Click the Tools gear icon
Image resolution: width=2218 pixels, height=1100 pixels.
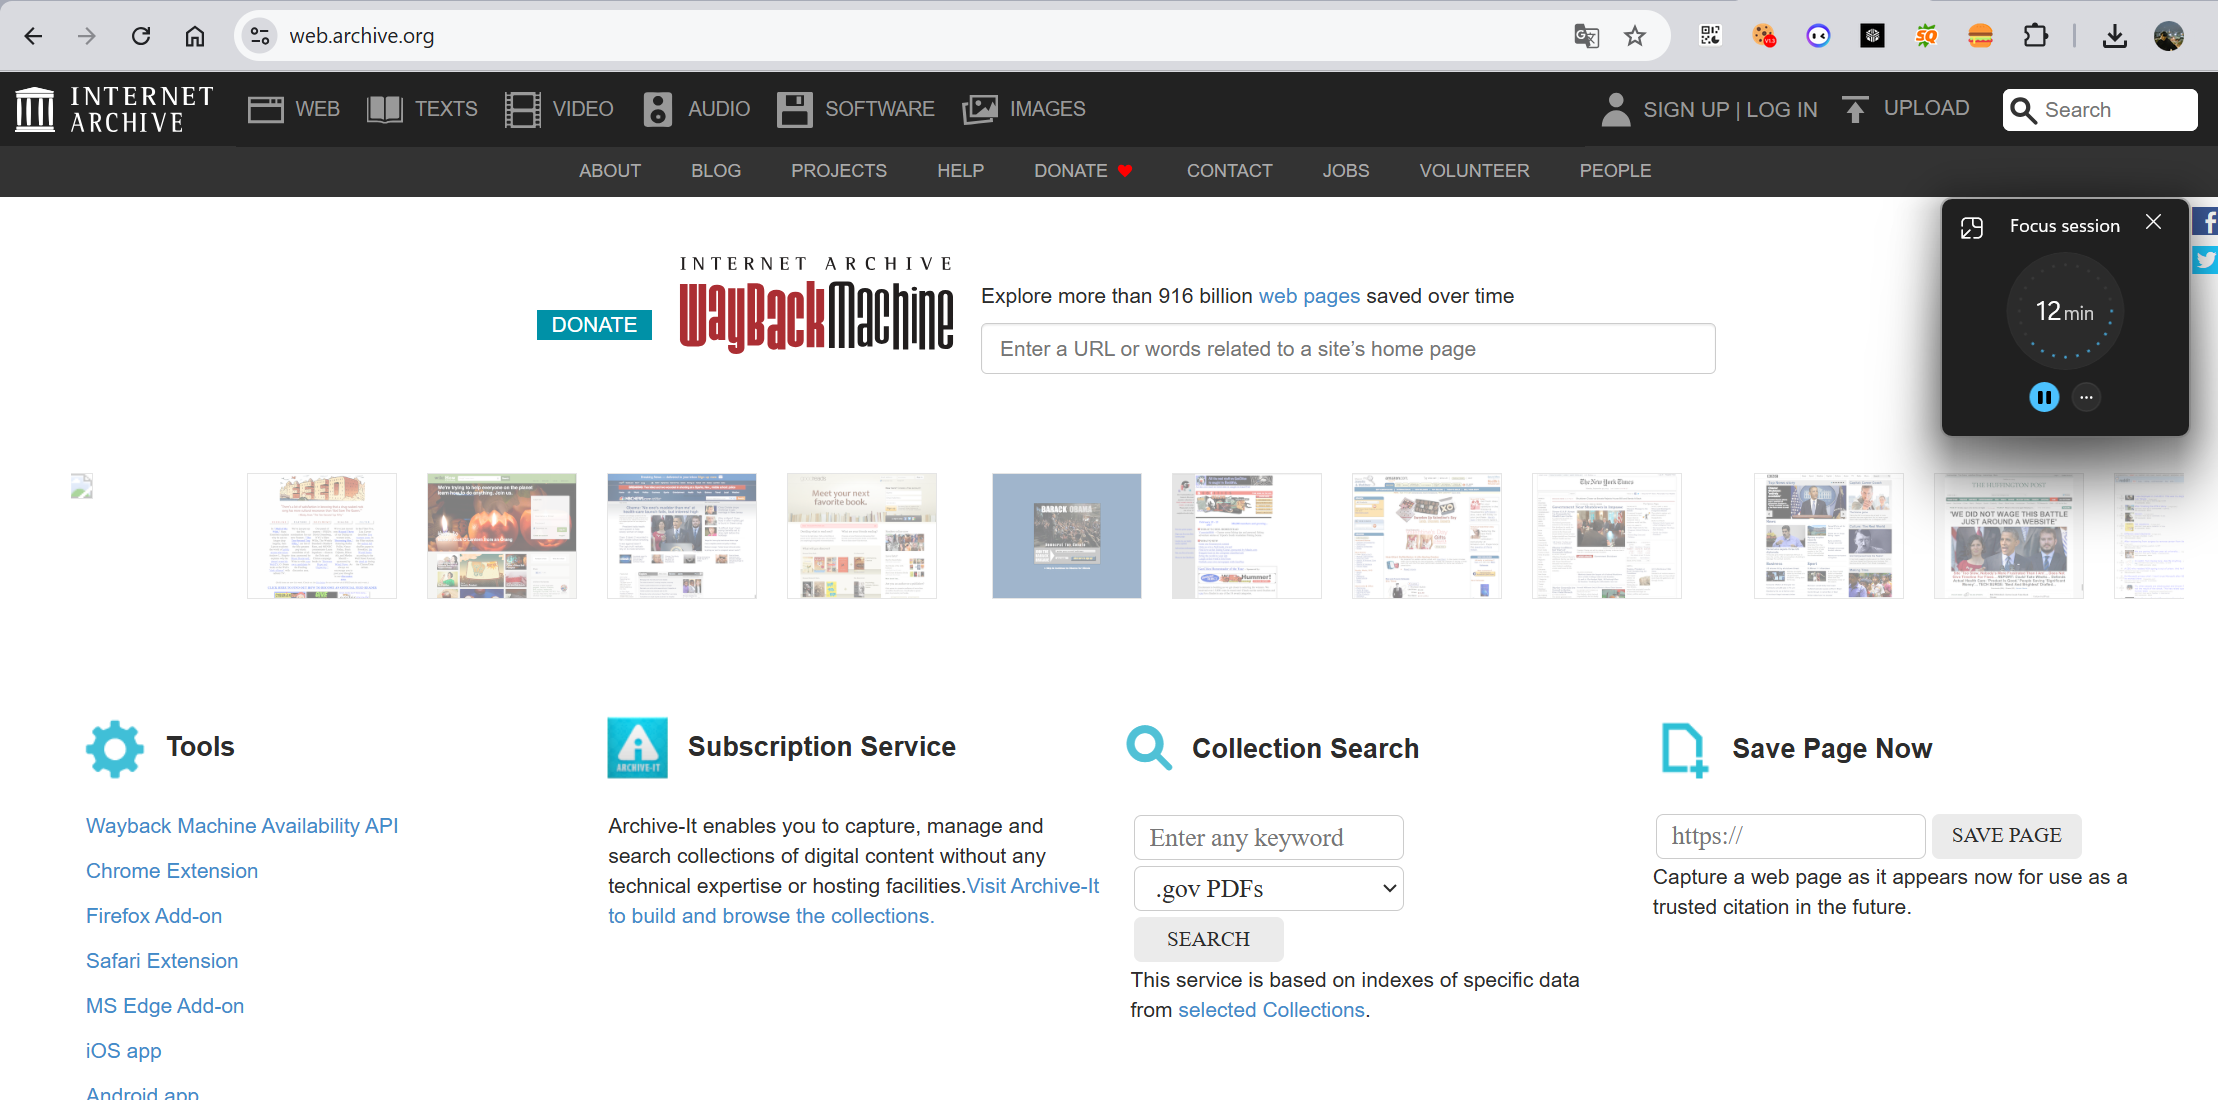(114, 748)
